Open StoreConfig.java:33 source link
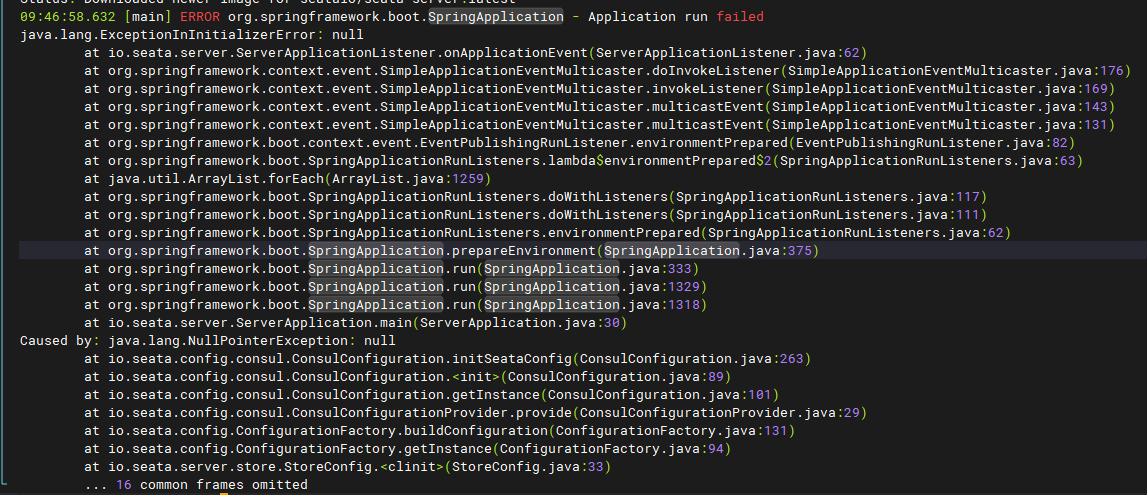Image resolution: width=1147 pixels, height=495 pixels. (529, 466)
